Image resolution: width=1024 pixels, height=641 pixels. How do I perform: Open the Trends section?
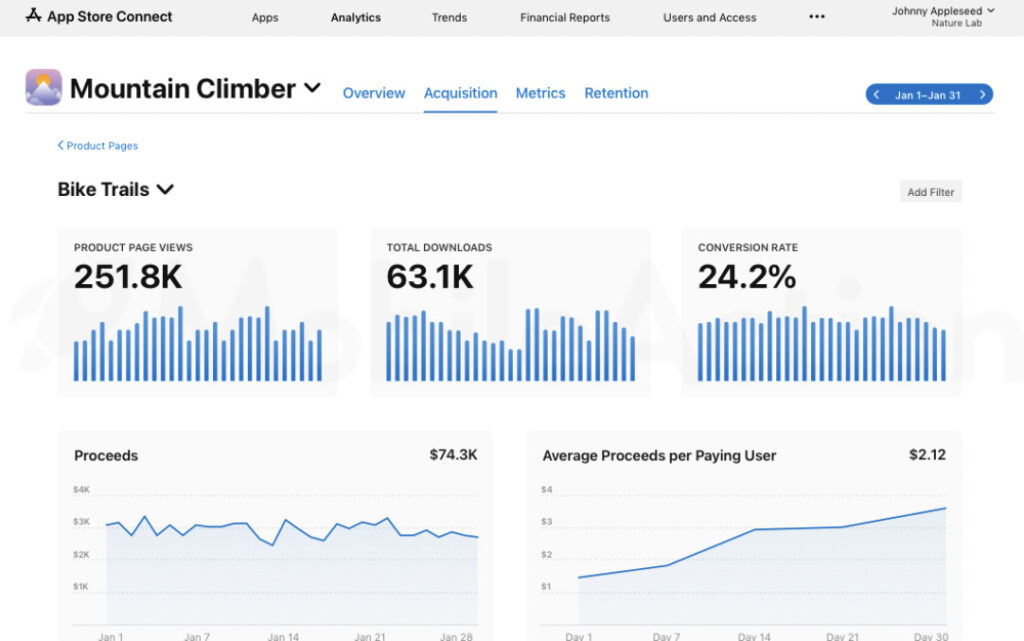[449, 18]
